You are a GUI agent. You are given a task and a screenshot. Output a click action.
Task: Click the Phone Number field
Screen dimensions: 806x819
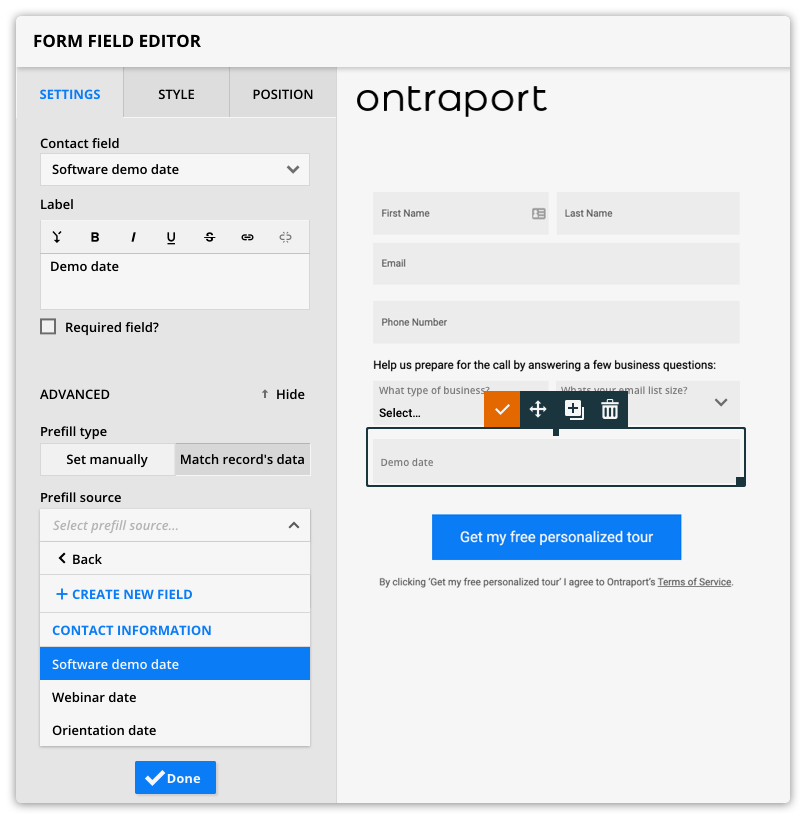(556, 322)
